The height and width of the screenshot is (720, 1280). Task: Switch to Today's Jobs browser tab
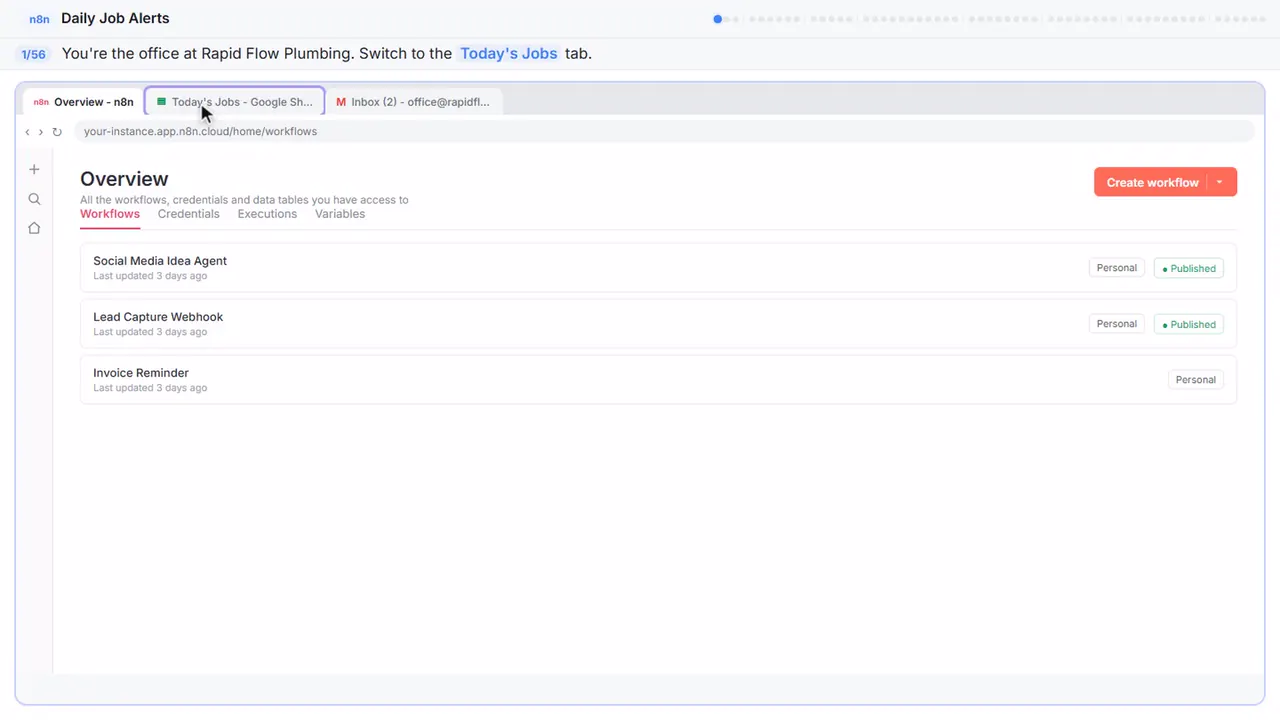click(x=235, y=102)
